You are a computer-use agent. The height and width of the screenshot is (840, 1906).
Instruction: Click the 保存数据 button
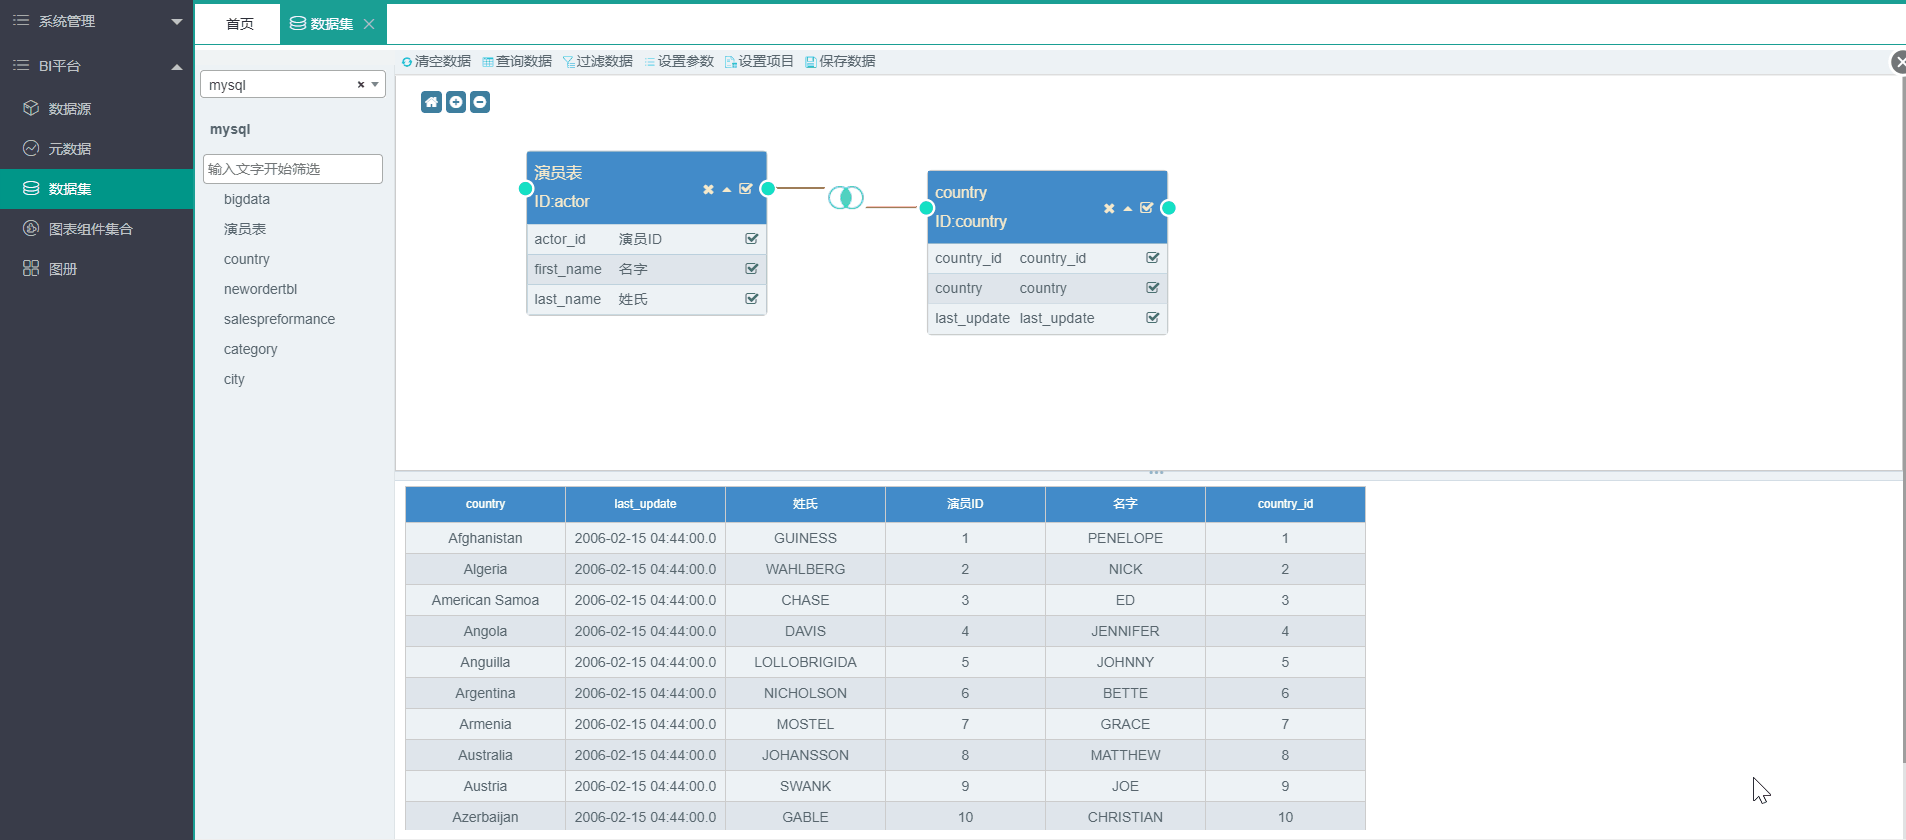tap(840, 61)
